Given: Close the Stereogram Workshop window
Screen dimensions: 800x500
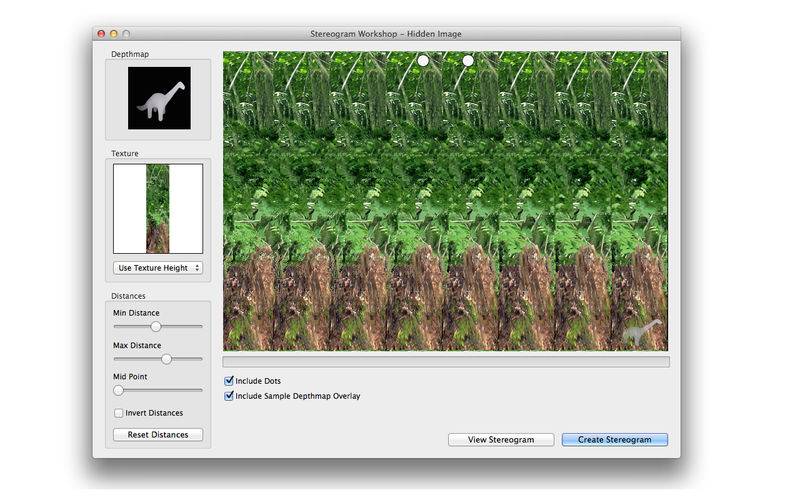Looking at the screenshot, I should point(101,34).
